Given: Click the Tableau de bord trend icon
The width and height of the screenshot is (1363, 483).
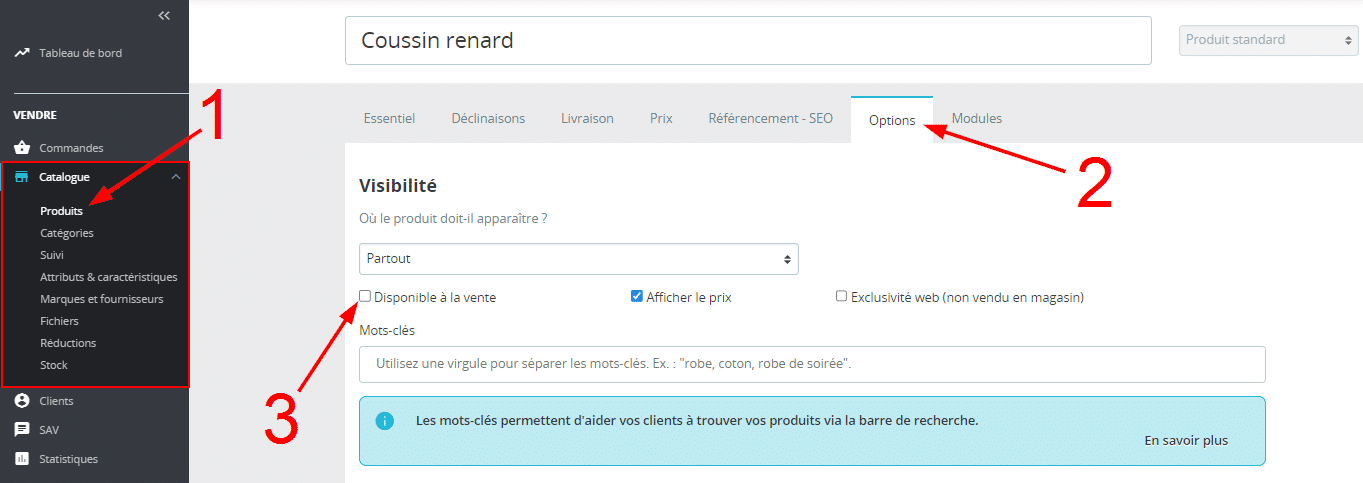Looking at the screenshot, I should pyautogui.click(x=22, y=53).
